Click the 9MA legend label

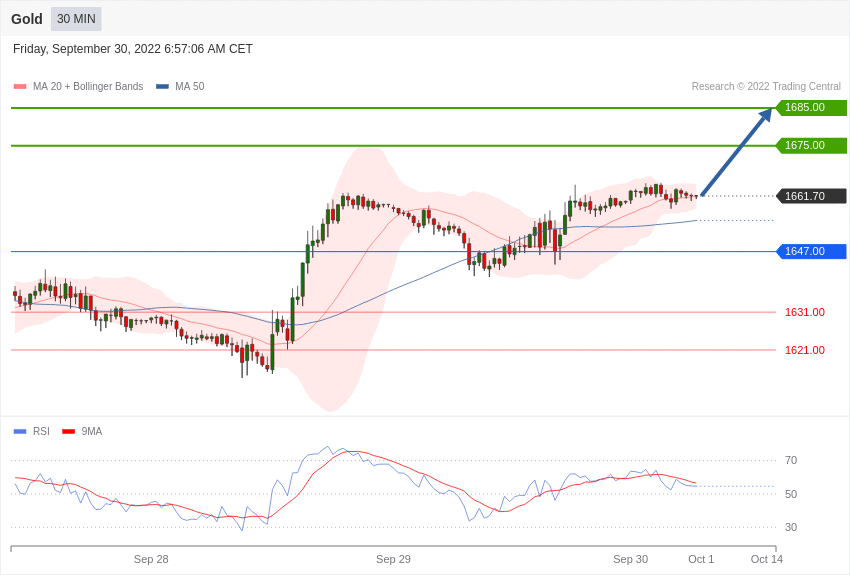tap(92, 431)
